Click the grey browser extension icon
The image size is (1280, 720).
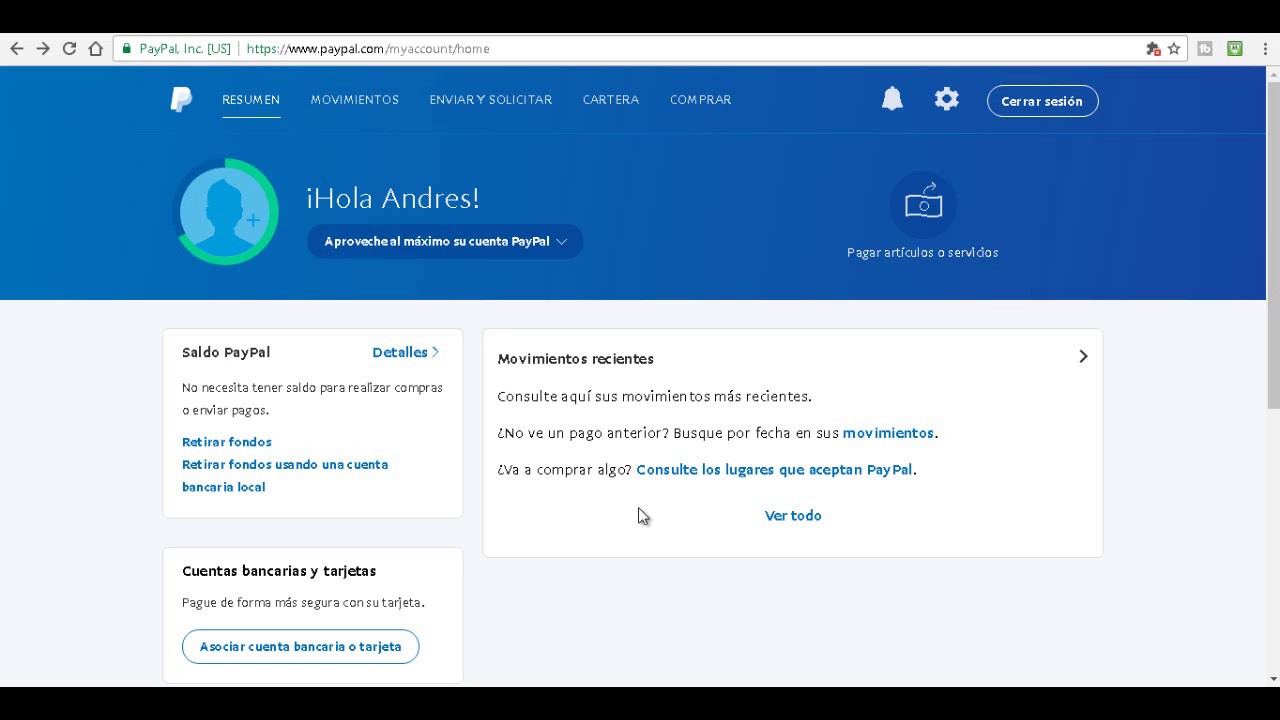1205,48
